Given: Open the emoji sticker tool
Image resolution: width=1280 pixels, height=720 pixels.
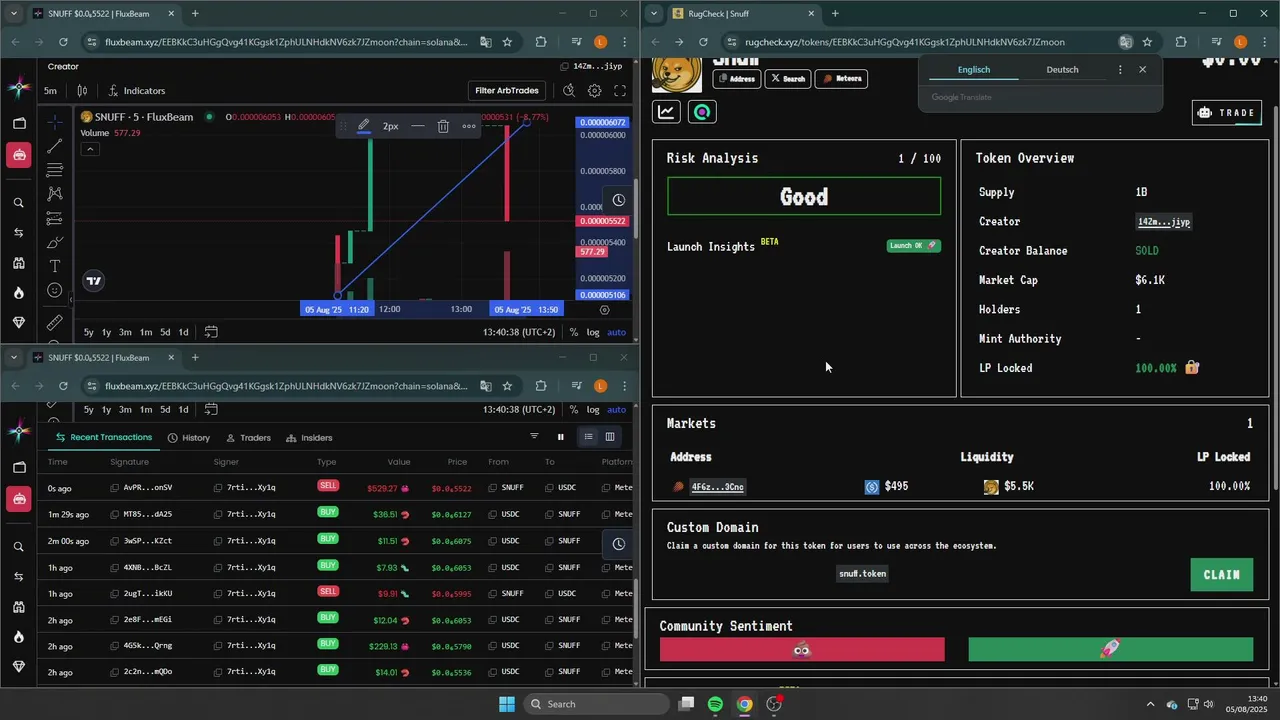Looking at the screenshot, I should pos(55,291).
